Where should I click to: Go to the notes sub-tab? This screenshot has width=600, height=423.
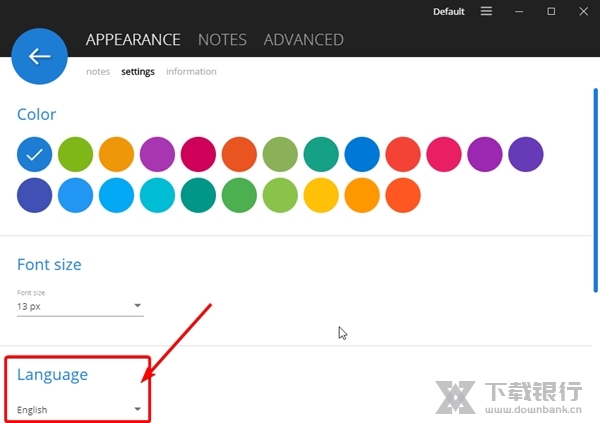tap(98, 72)
